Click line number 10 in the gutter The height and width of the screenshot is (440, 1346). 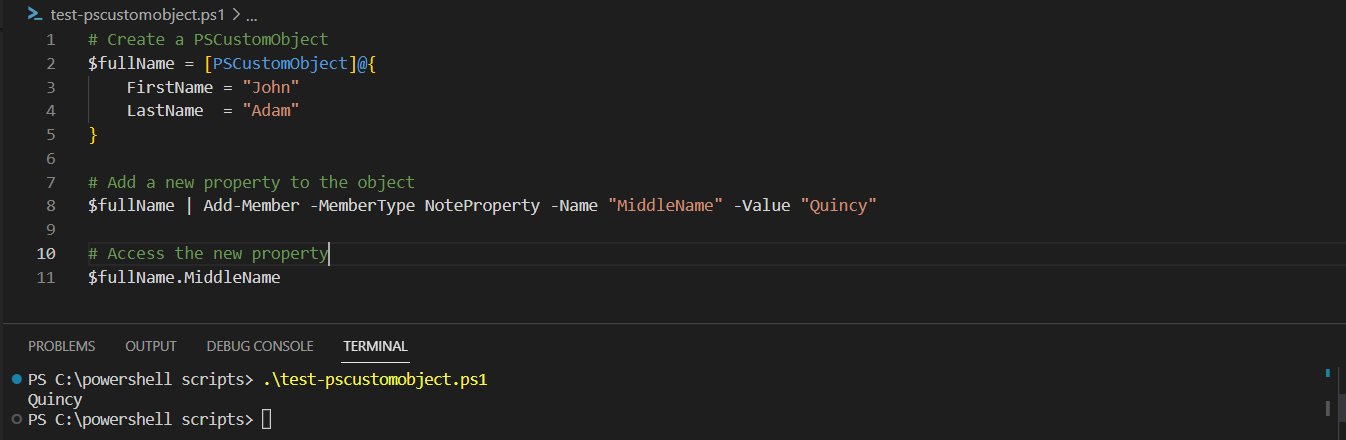coord(46,253)
